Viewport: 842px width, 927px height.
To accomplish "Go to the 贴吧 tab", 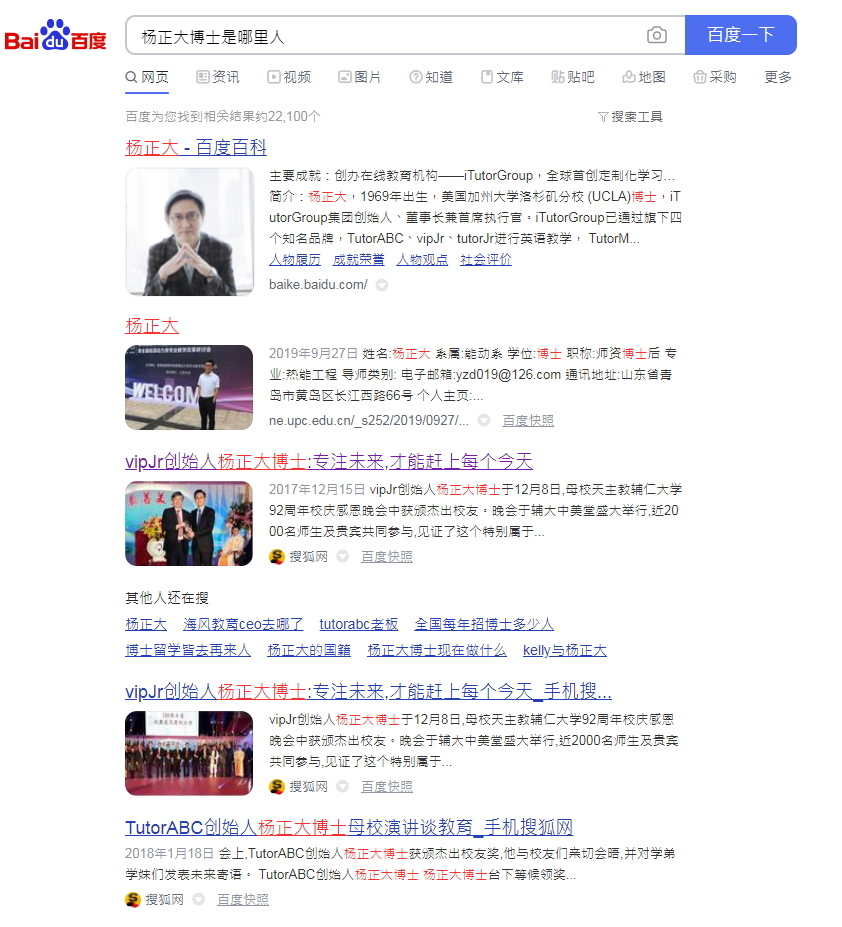I will click(572, 77).
